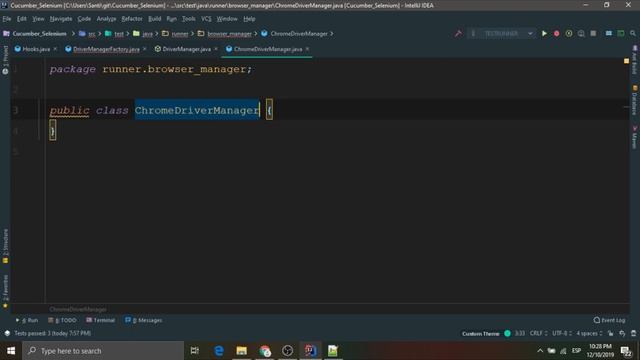Open the Navigate menu
The width and height of the screenshot is (640, 360).
61,19
